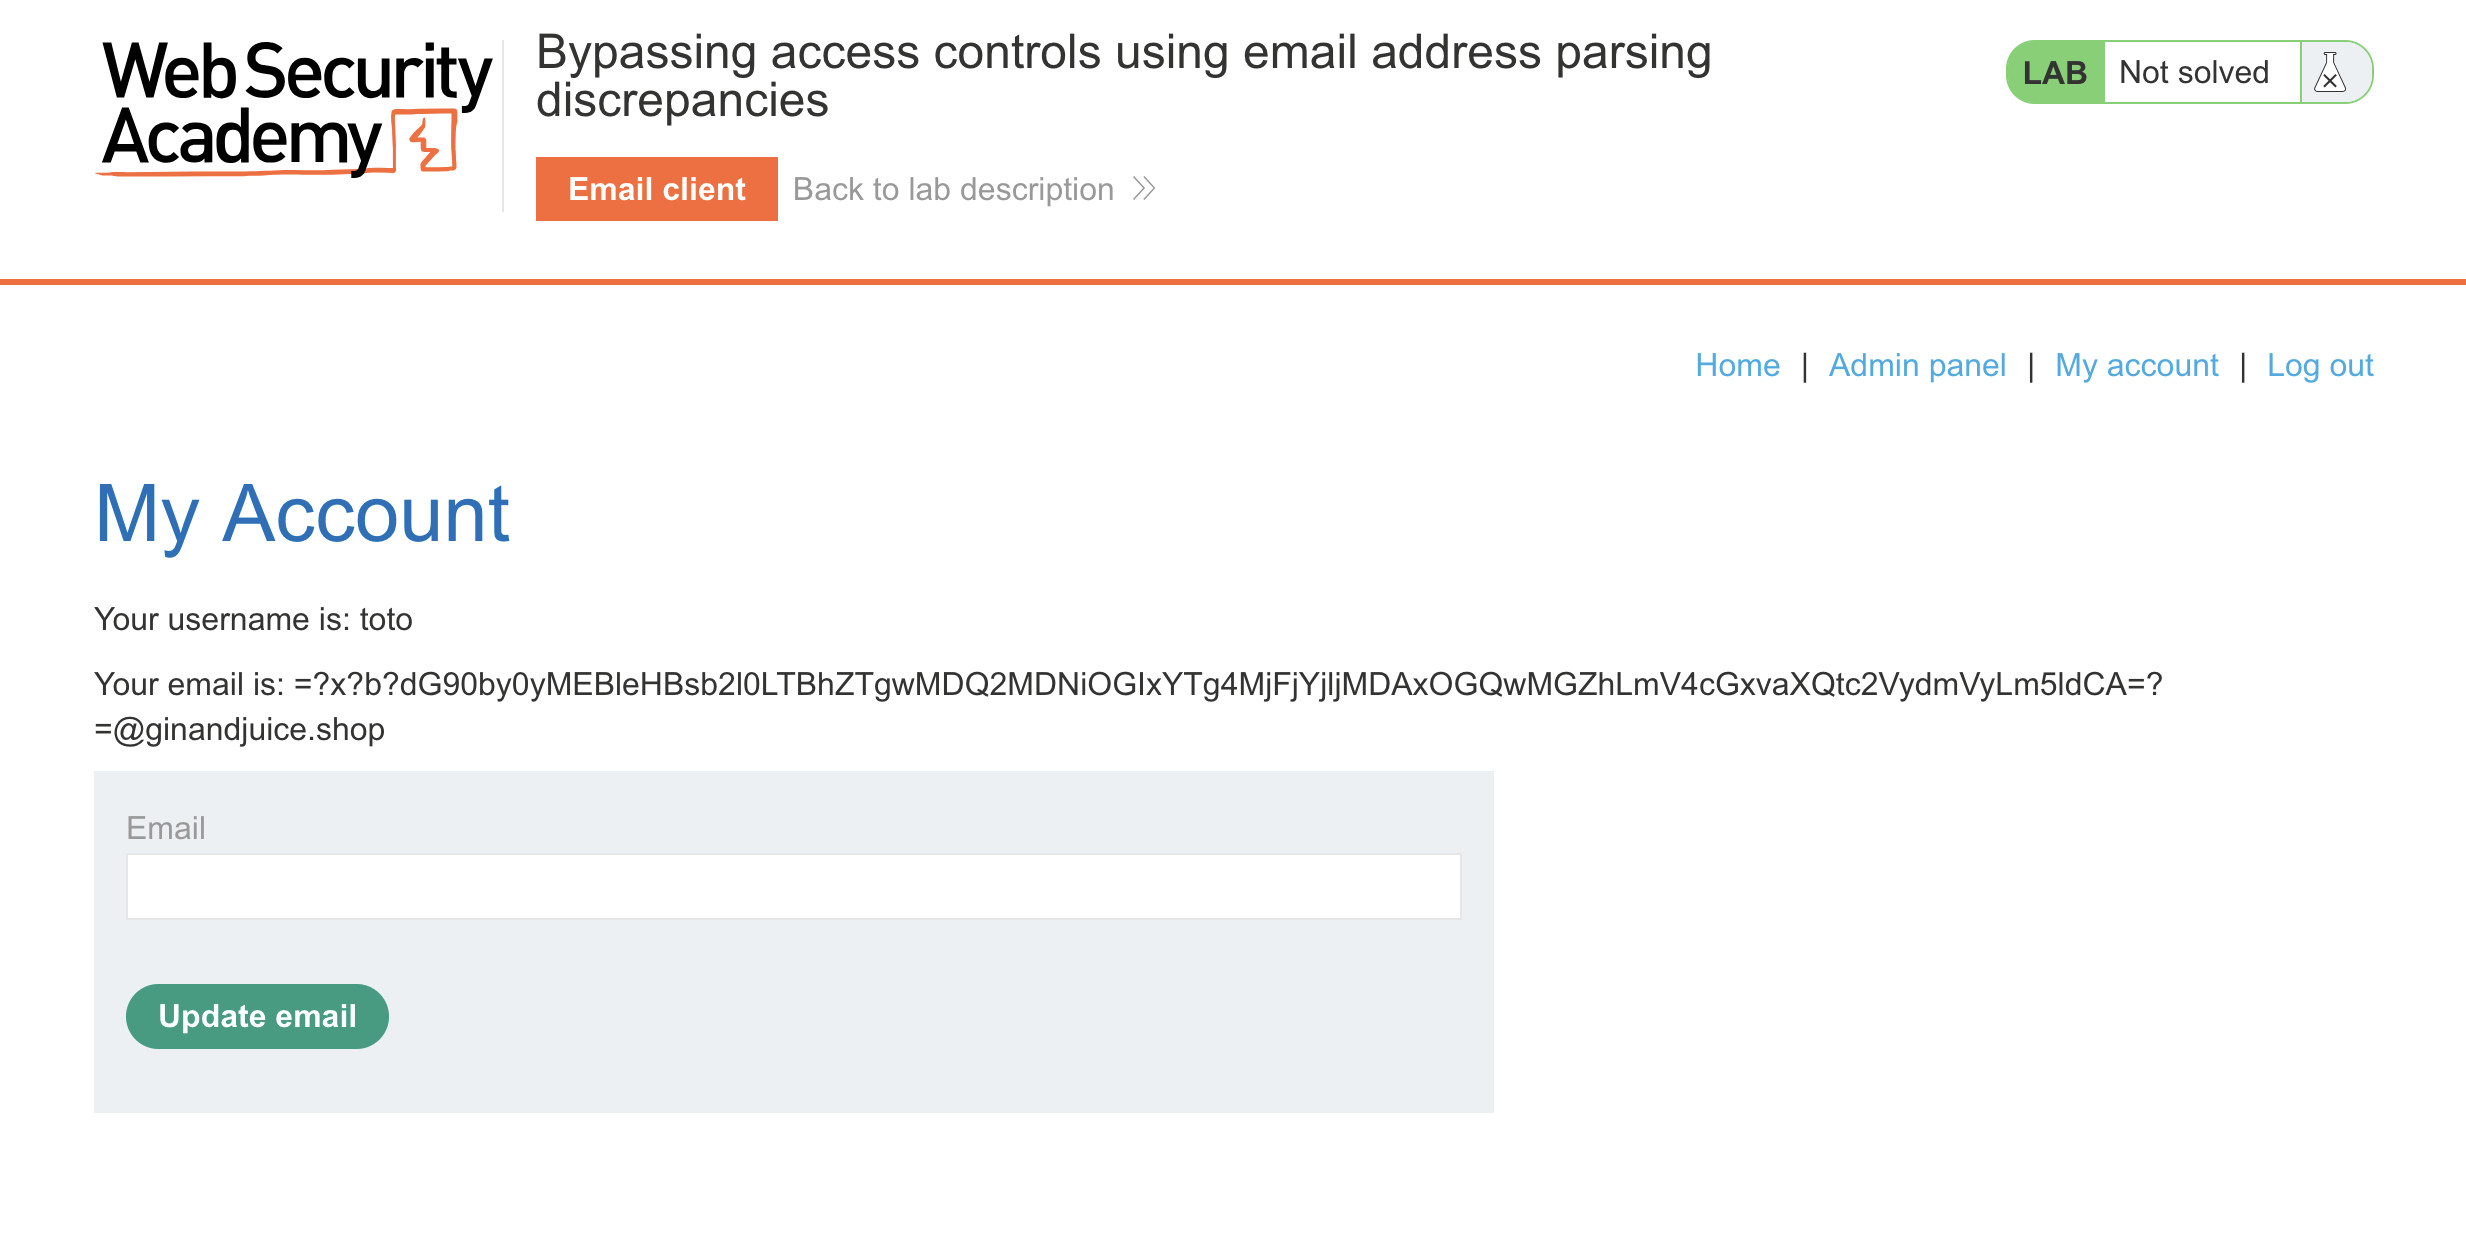Follow the Back to lab description link
Image resolution: width=2466 pixels, height=1258 pixels.
pyautogui.click(x=953, y=188)
